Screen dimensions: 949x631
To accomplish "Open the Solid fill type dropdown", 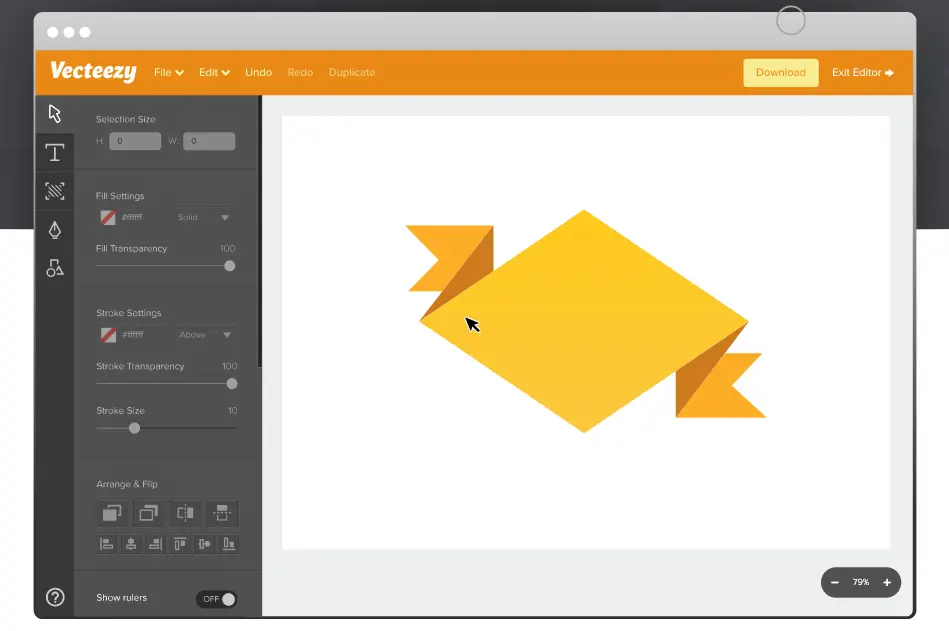I will 202,217.
